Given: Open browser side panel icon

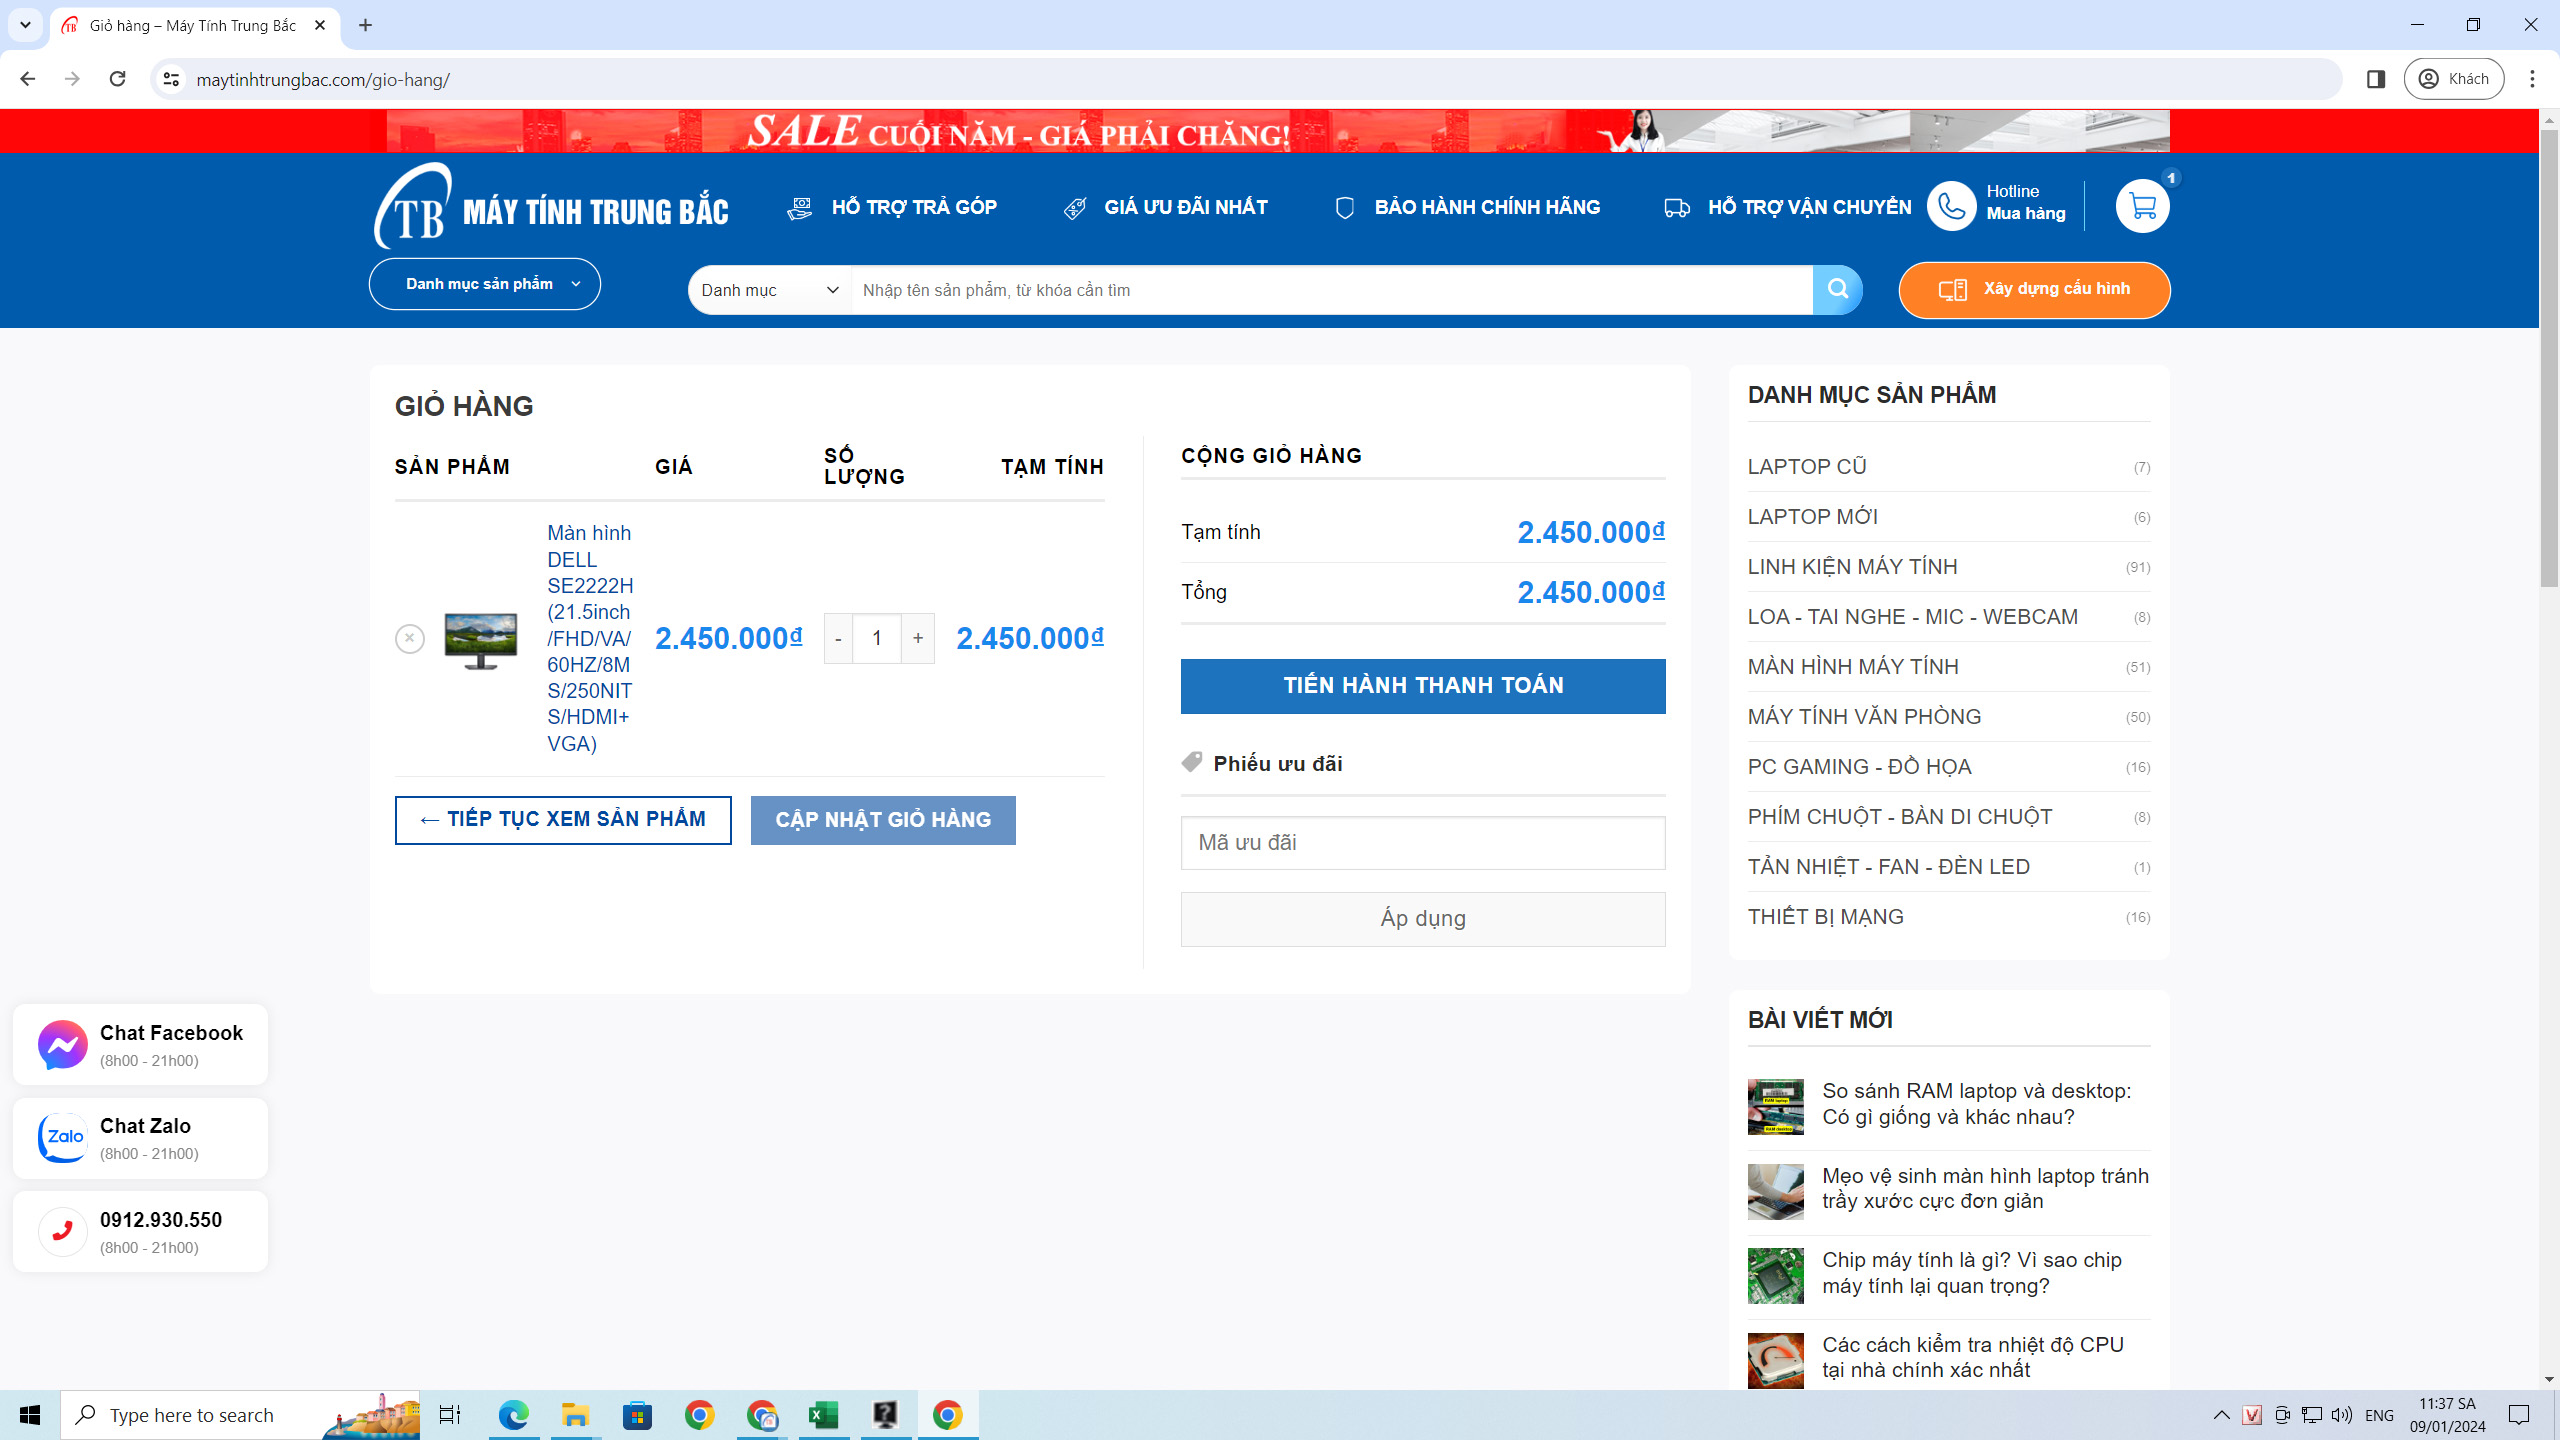Looking at the screenshot, I should (2376, 79).
